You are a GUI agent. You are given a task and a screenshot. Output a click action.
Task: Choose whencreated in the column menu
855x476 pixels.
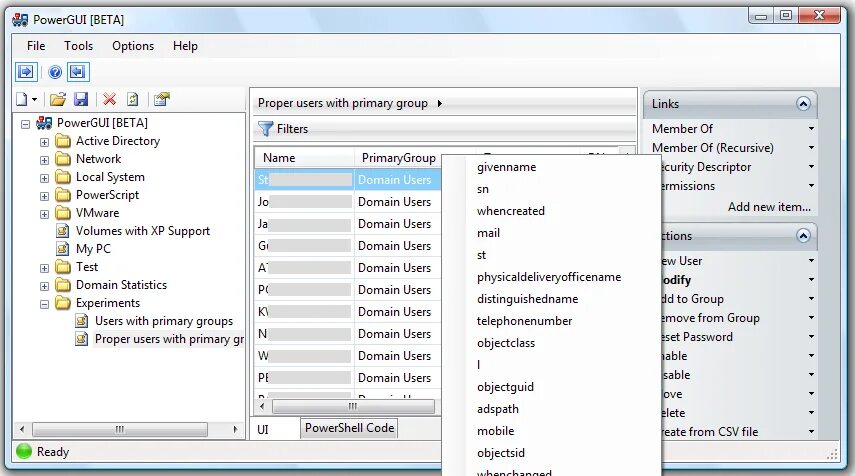(510, 210)
